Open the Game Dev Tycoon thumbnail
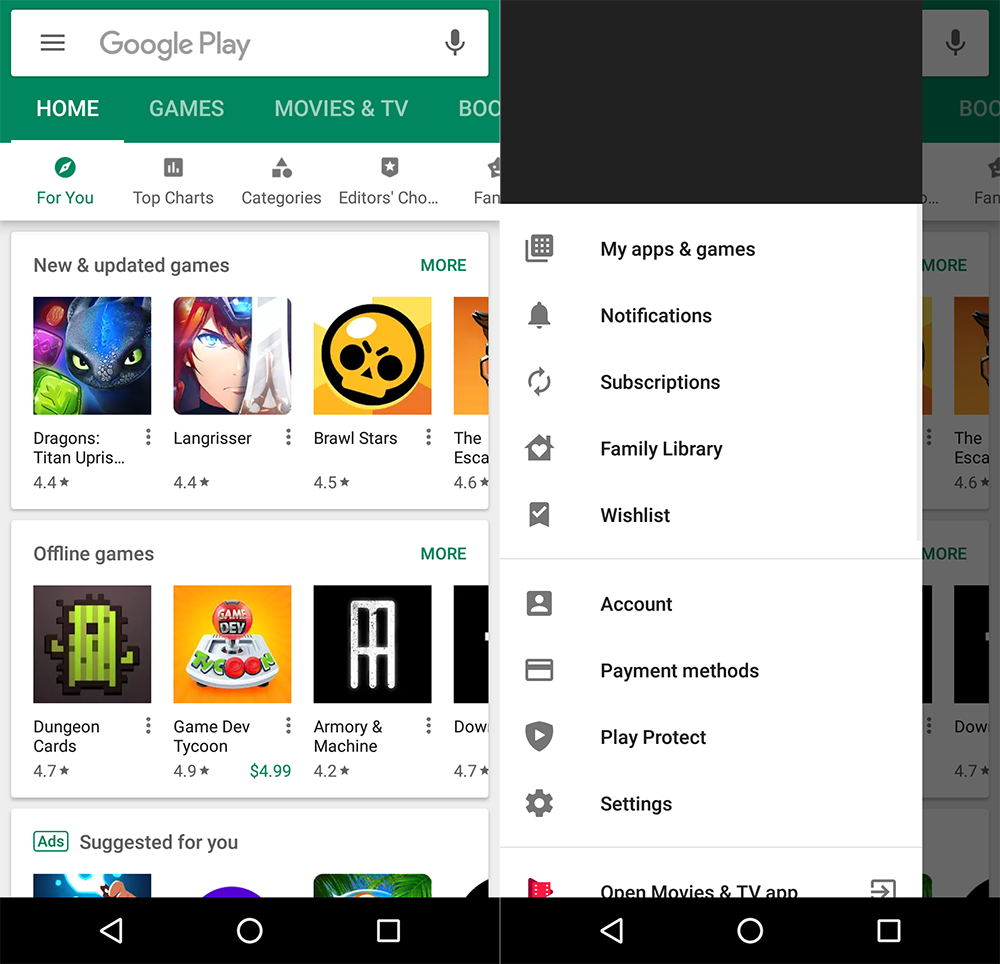 pyautogui.click(x=232, y=644)
